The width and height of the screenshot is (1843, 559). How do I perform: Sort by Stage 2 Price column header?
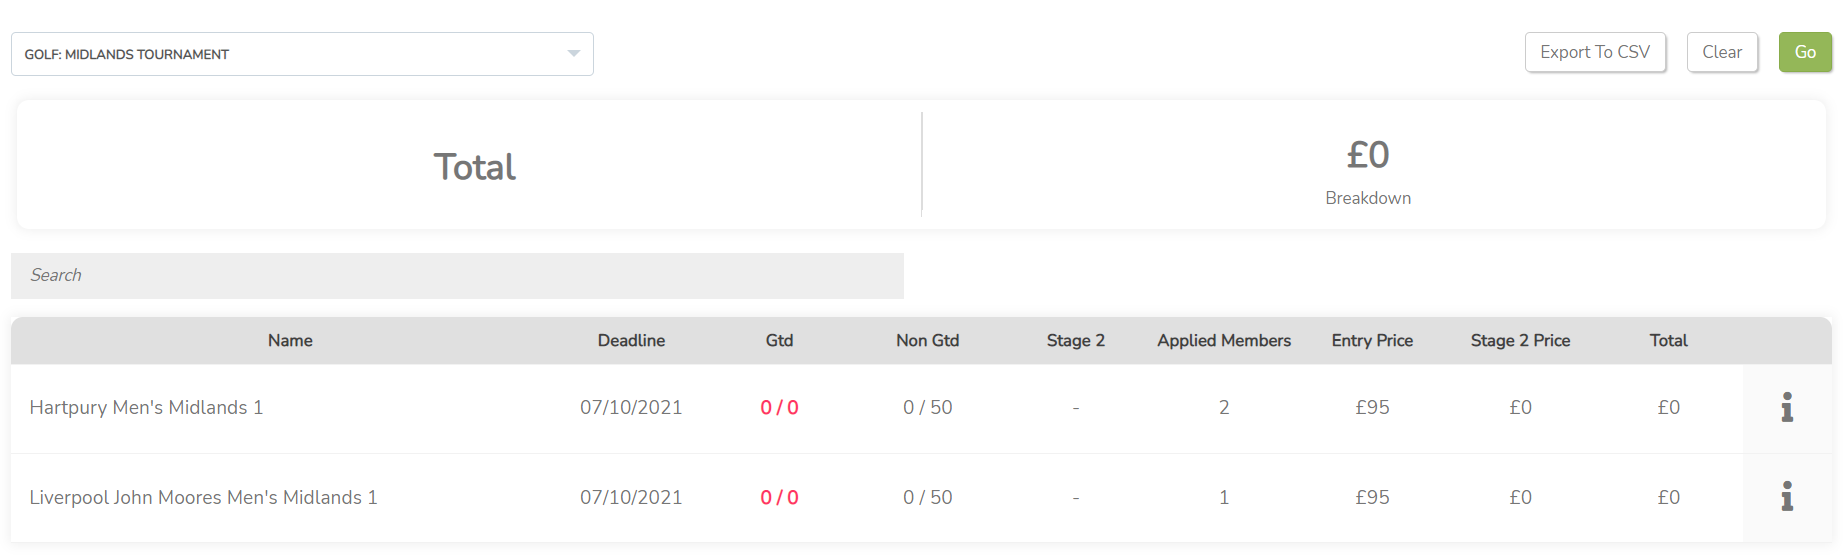click(x=1520, y=340)
